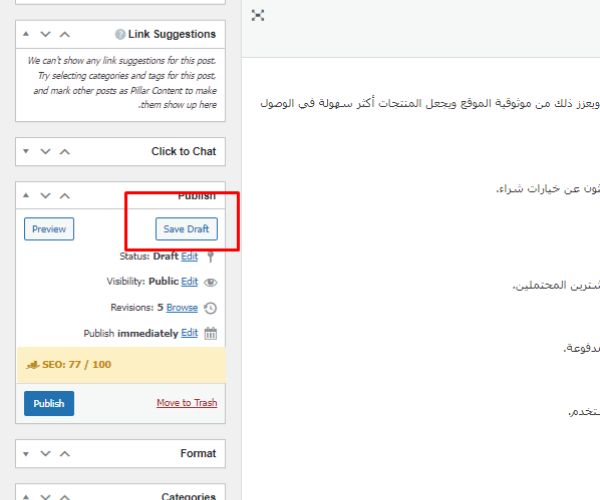Viewport: 600px width, 500px height.
Task: Move the Link Suggestions panel up
Action: 65,34
